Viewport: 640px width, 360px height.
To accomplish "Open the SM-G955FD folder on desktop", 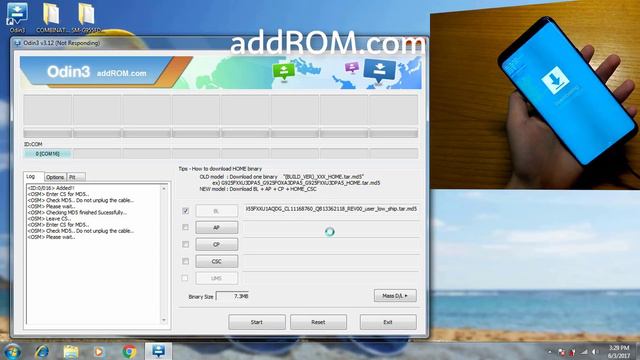I will pyautogui.click(x=86, y=18).
